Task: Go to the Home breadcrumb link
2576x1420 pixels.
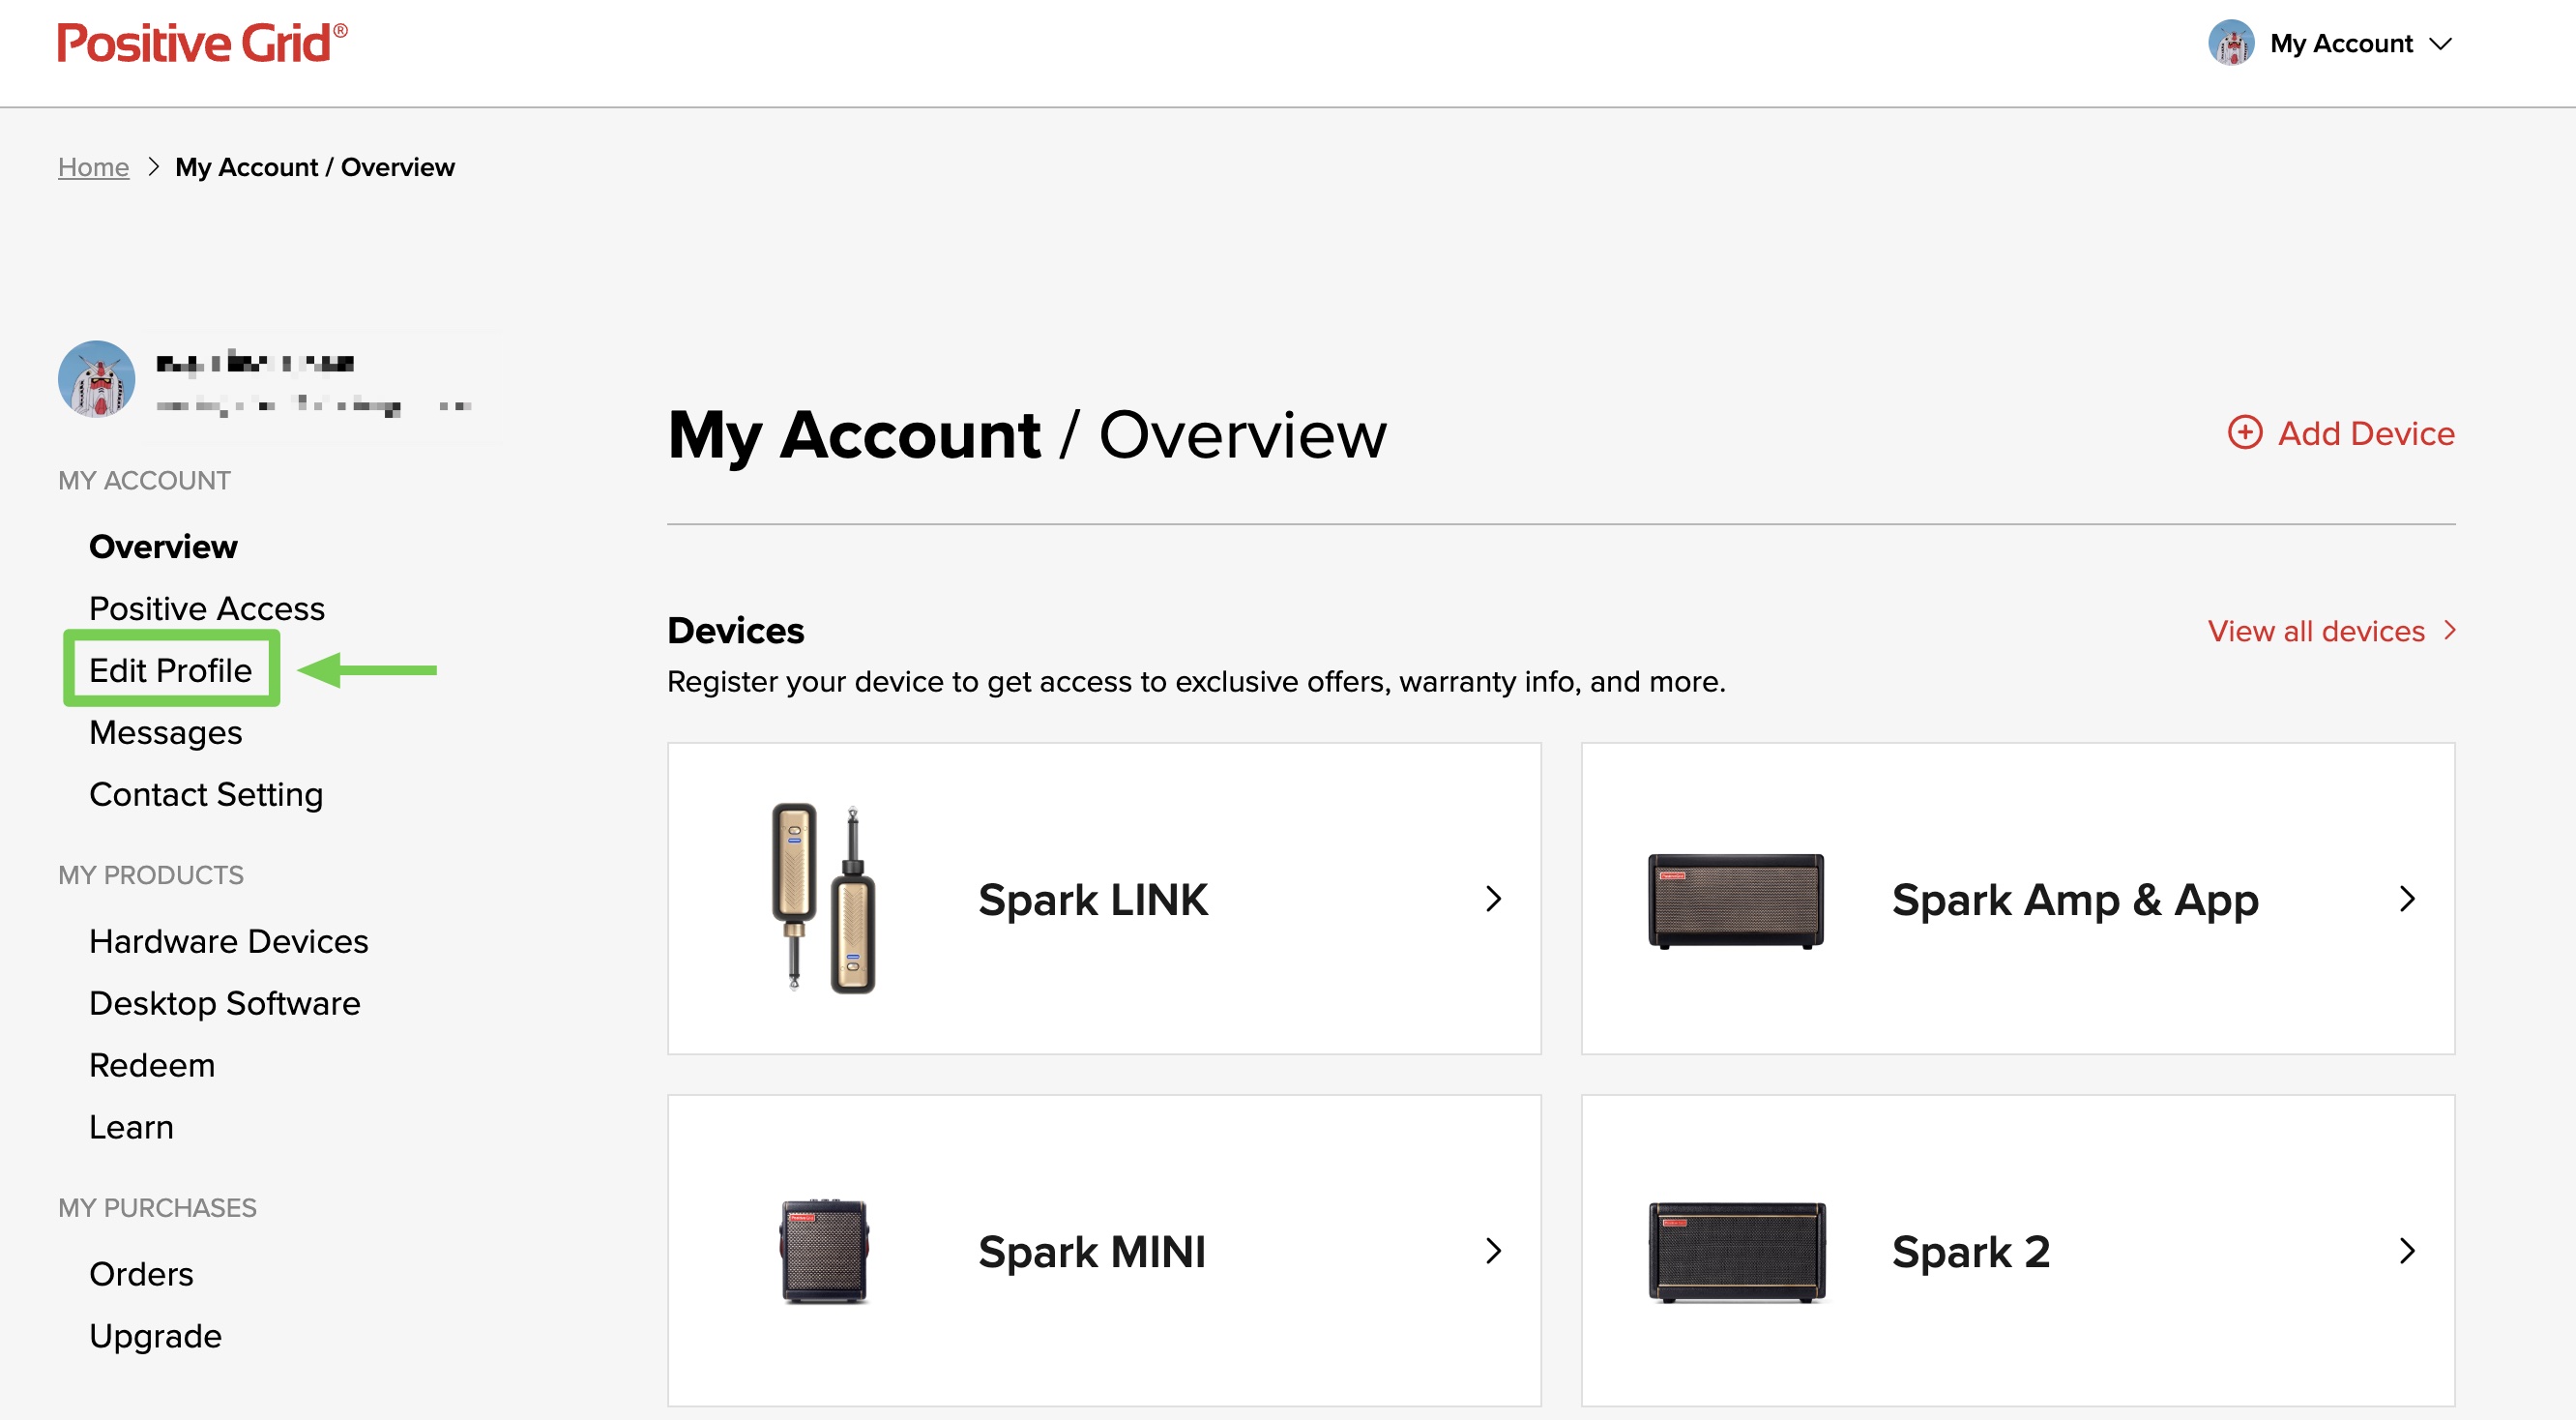Action: tap(93, 167)
